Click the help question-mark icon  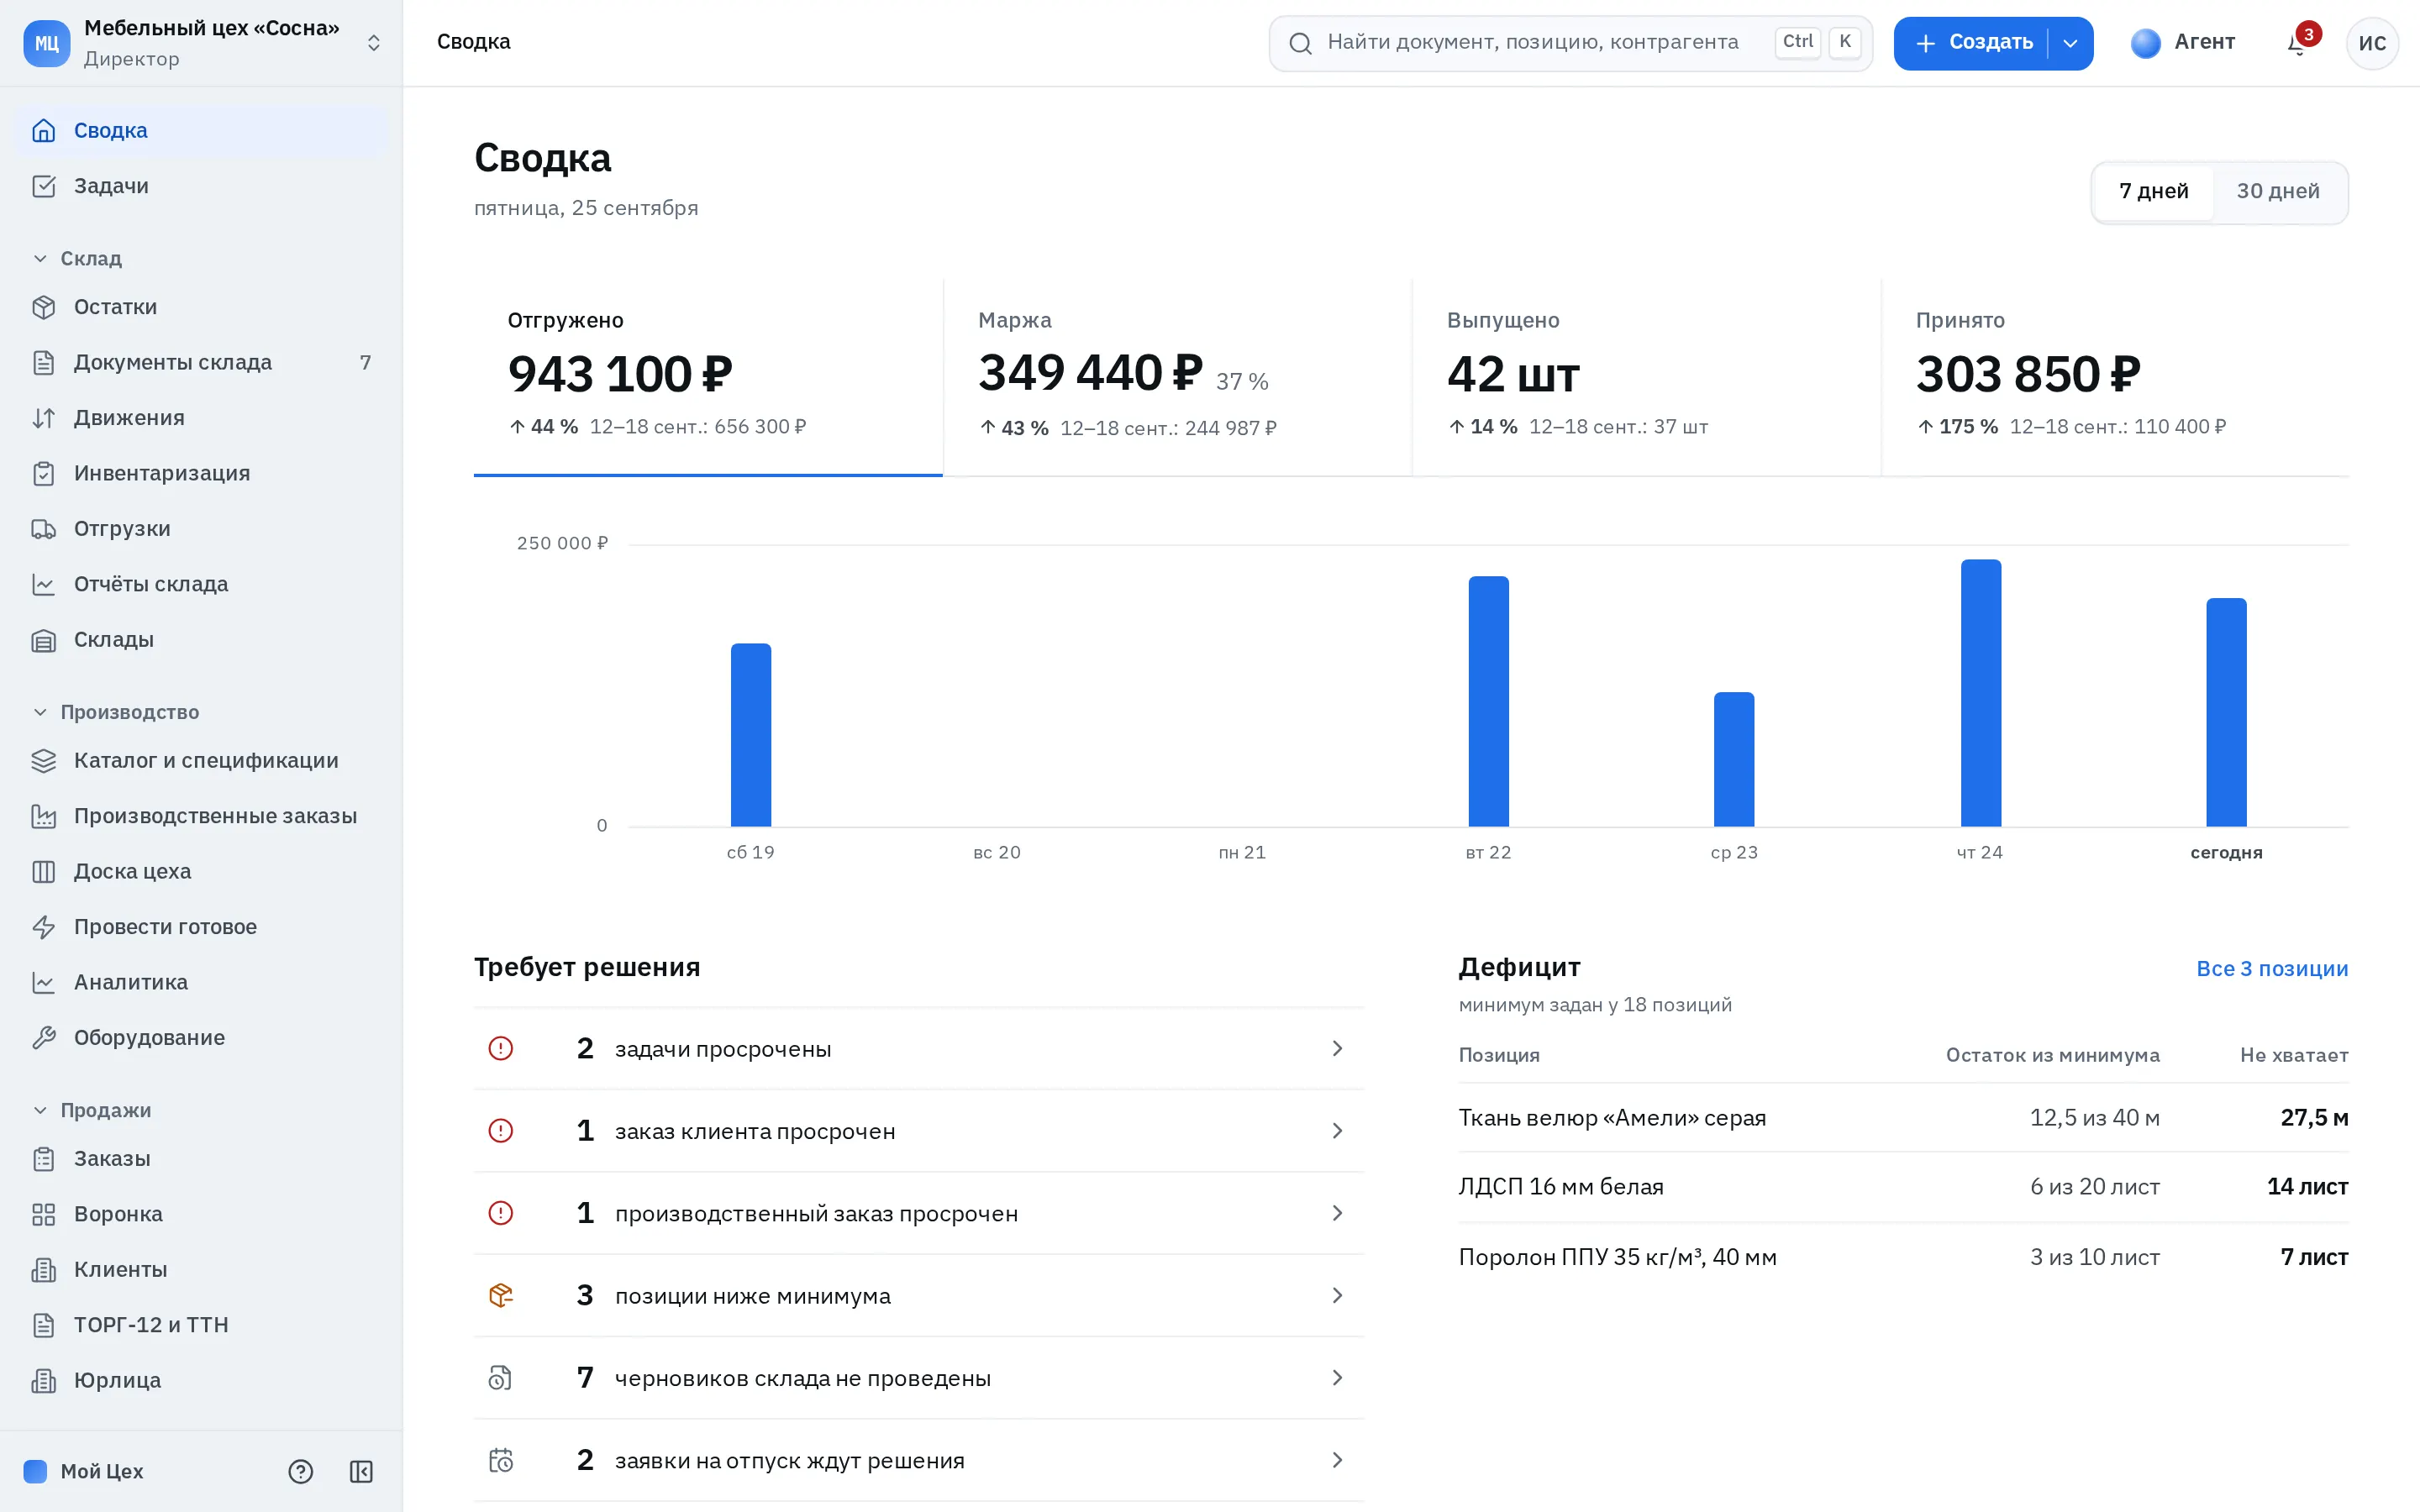pyautogui.click(x=300, y=1471)
